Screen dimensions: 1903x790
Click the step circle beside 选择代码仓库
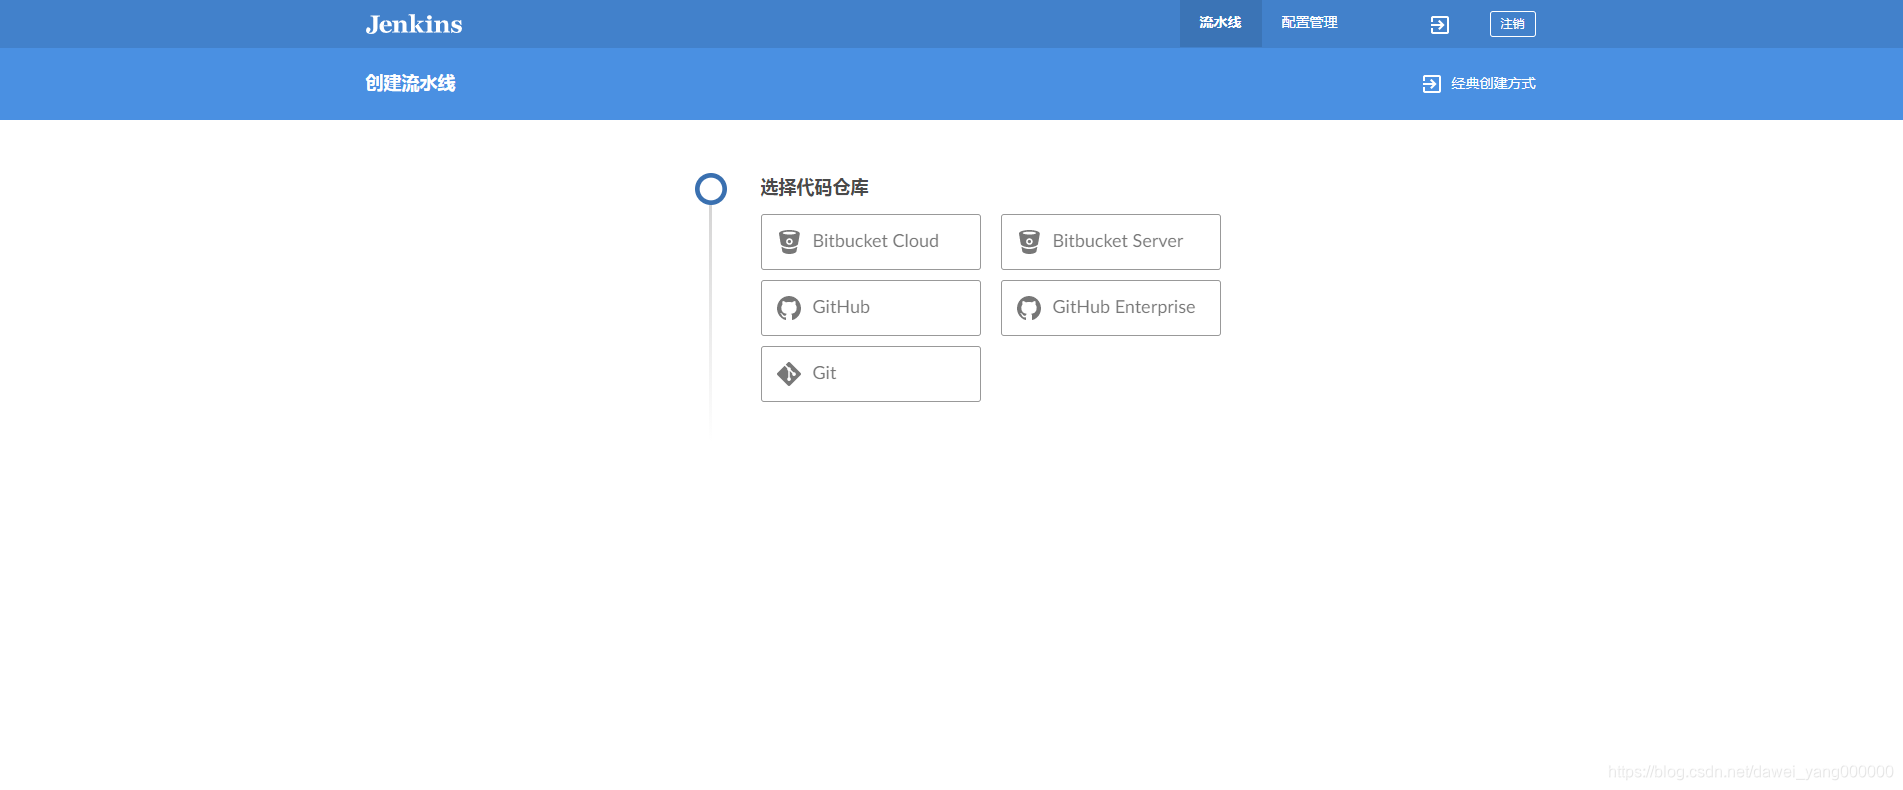pos(711,189)
